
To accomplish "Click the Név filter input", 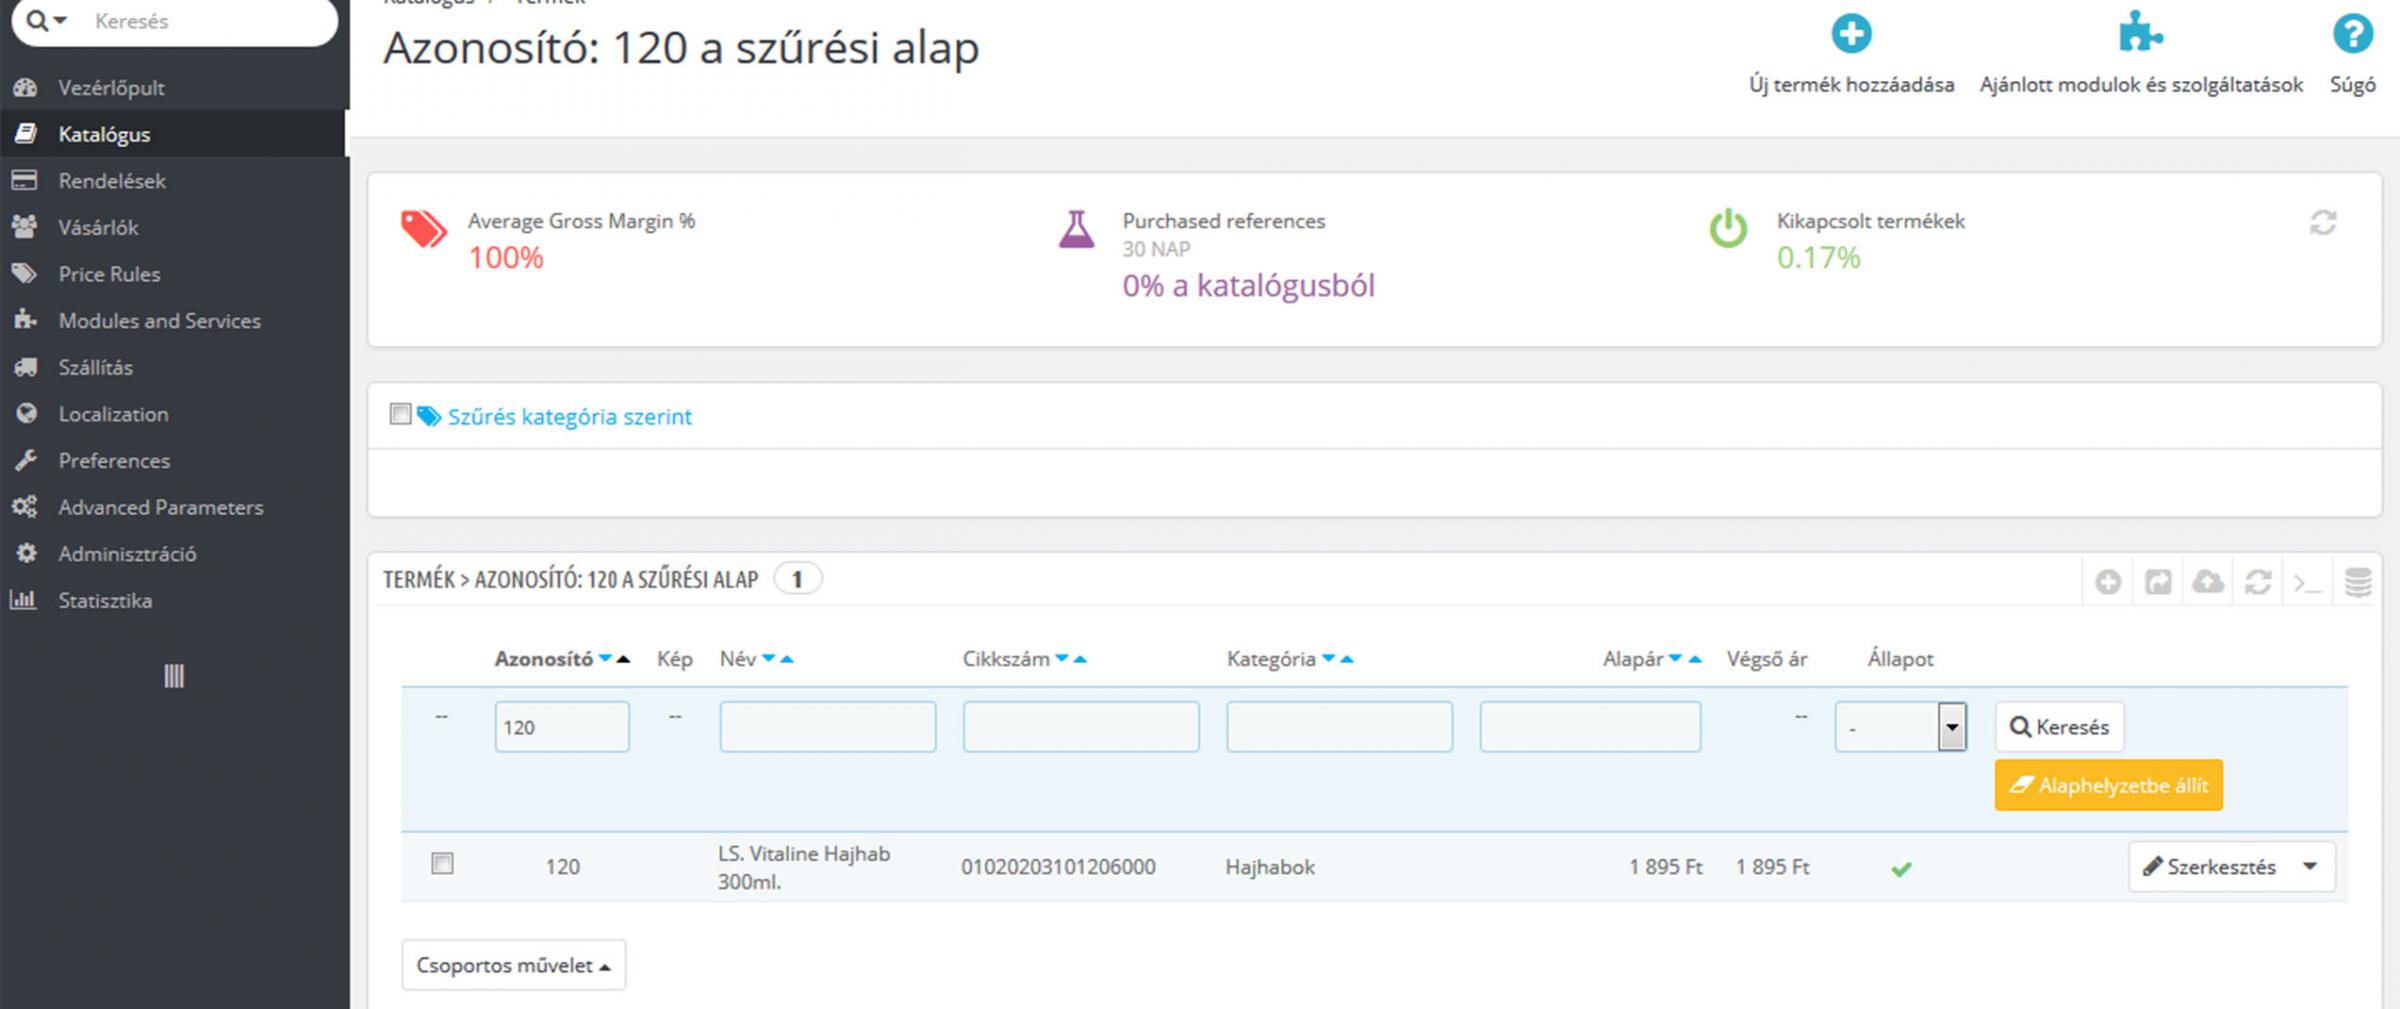I will pos(828,727).
